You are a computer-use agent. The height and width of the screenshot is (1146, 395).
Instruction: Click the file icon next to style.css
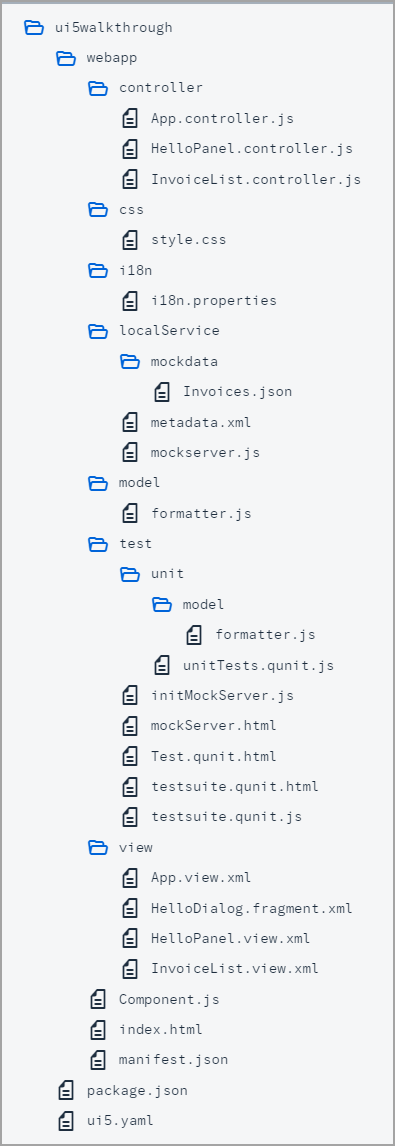130,240
